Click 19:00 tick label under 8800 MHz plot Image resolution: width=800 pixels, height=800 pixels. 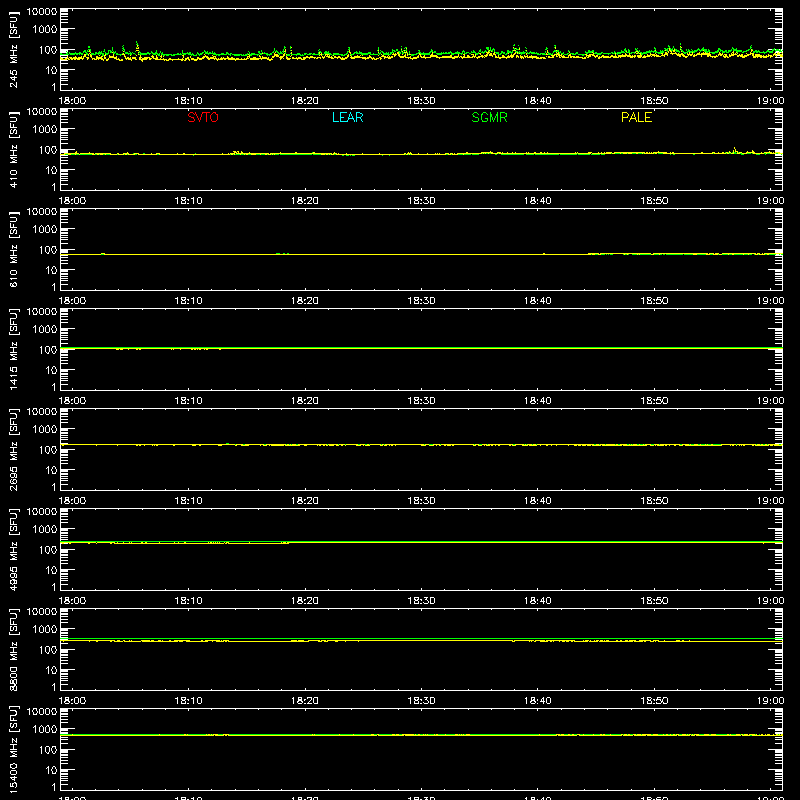(x=770, y=701)
